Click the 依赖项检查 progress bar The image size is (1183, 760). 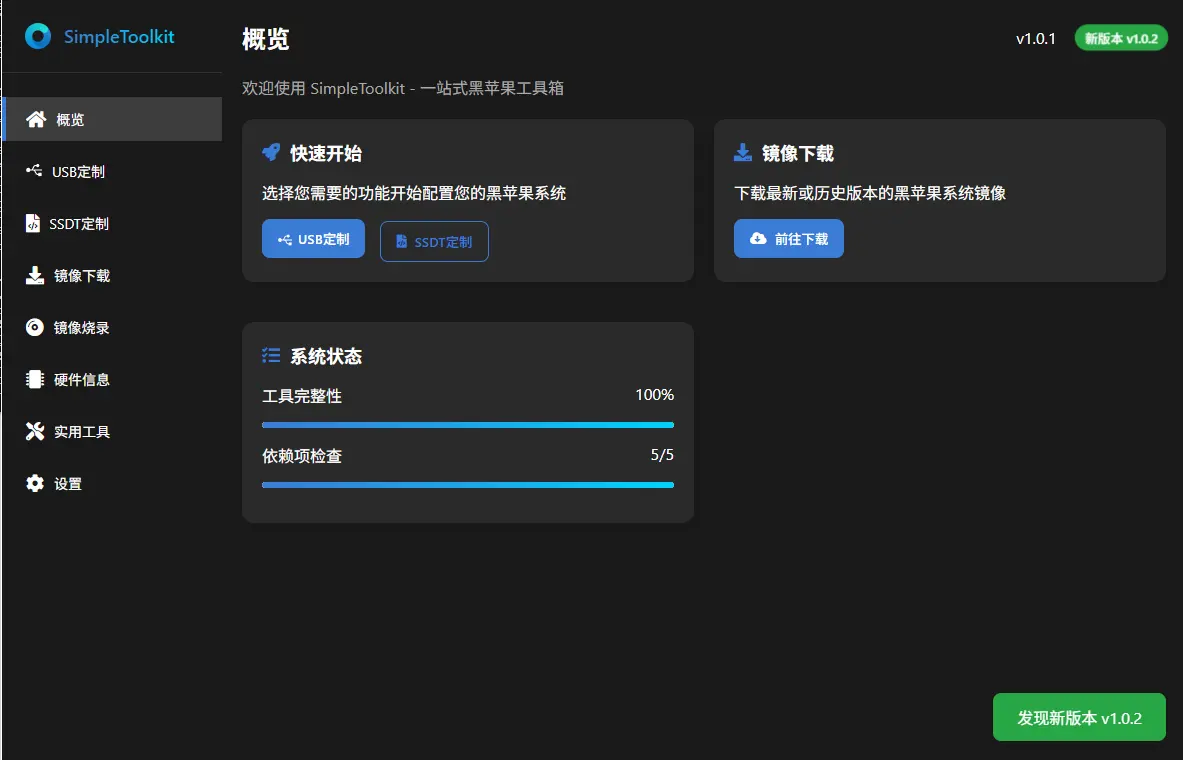click(x=468, y=485)
